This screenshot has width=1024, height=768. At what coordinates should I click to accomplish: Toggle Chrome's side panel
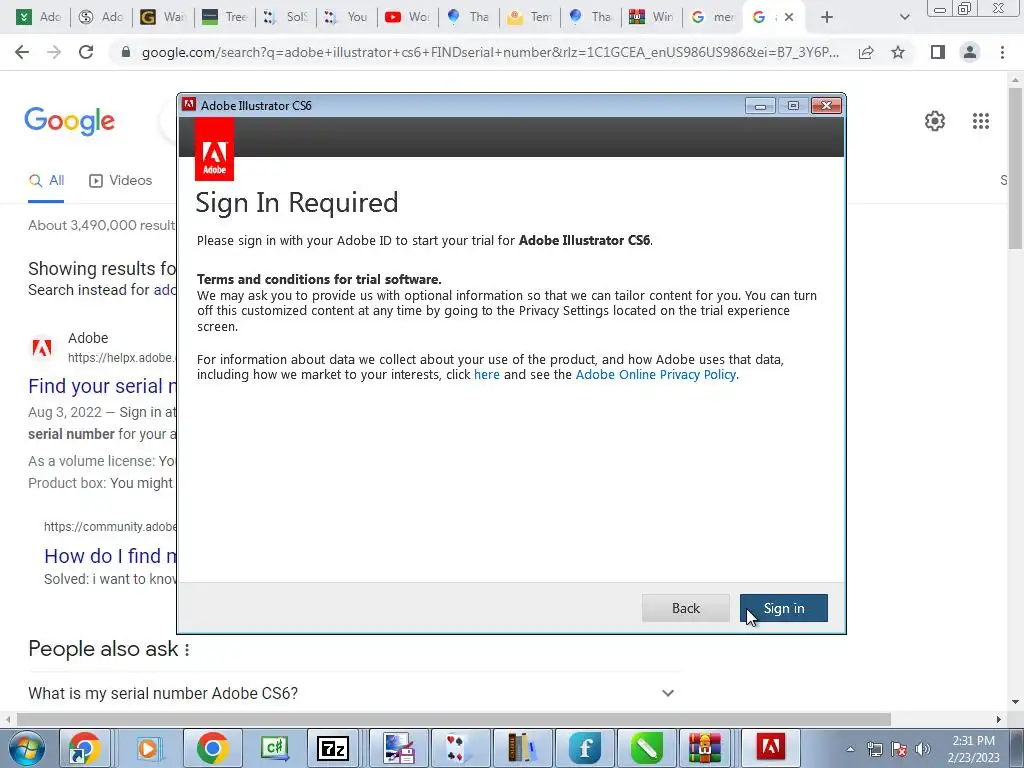coord(938,52)
